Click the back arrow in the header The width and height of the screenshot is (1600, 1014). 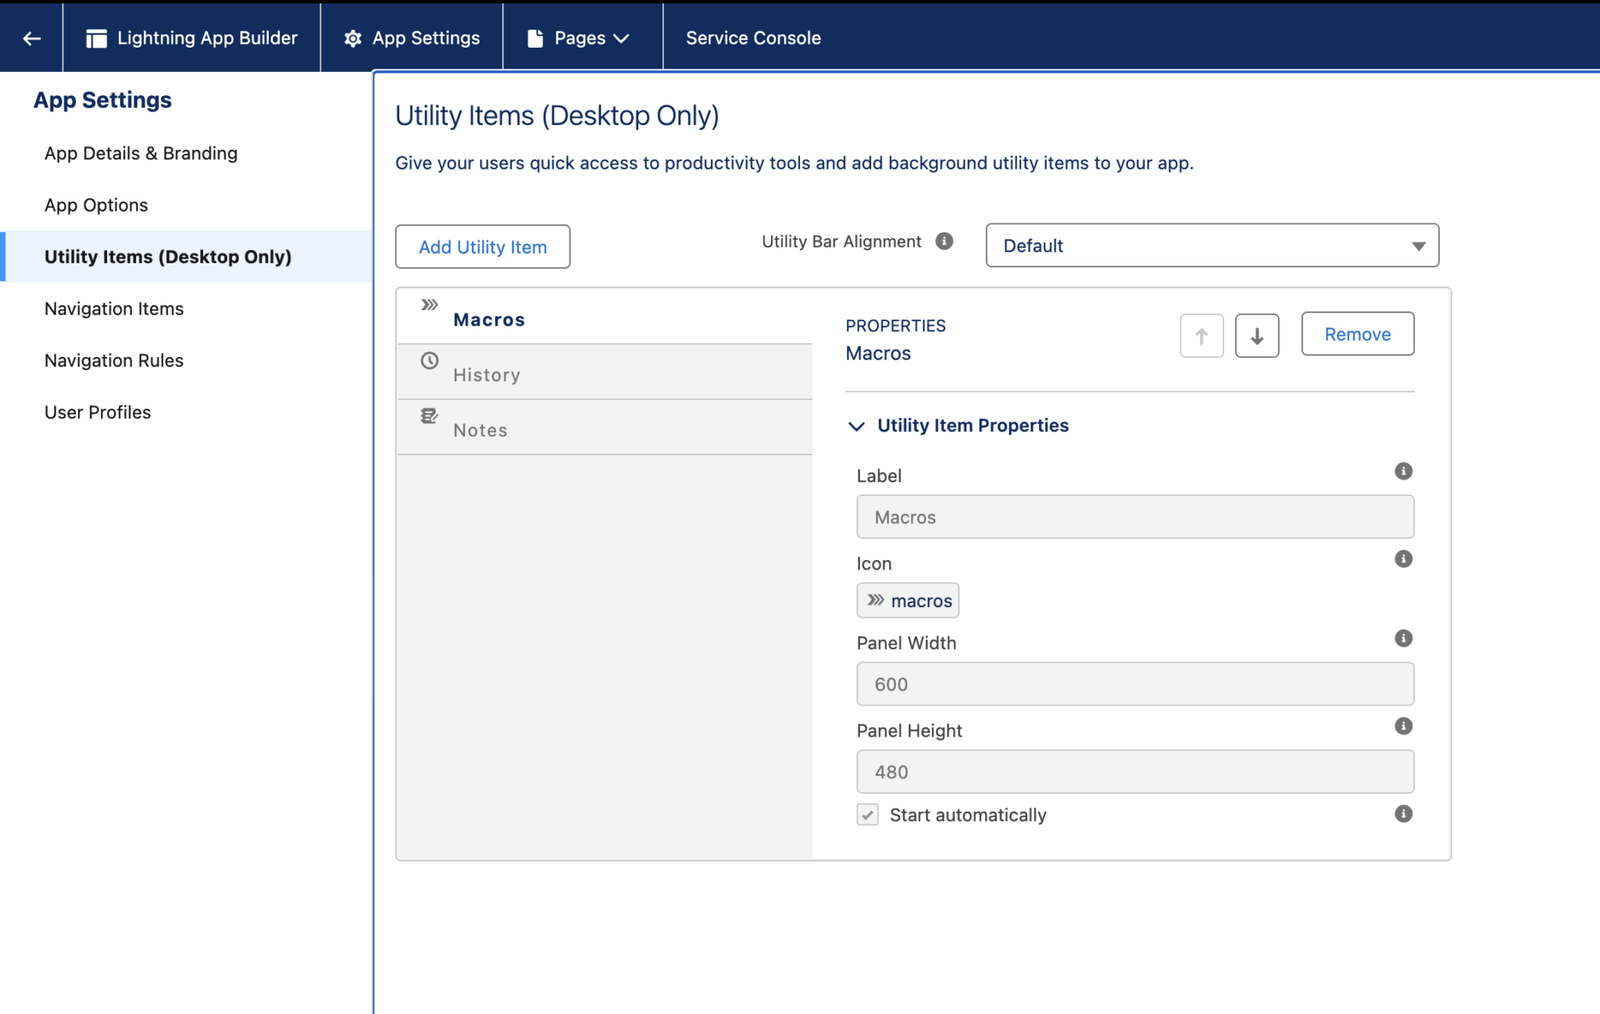click(30, 37)
